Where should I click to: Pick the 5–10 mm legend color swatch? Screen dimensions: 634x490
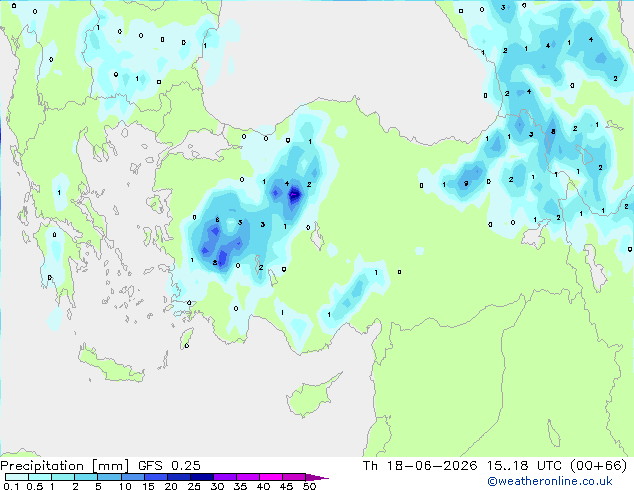(x=109, y=477)
